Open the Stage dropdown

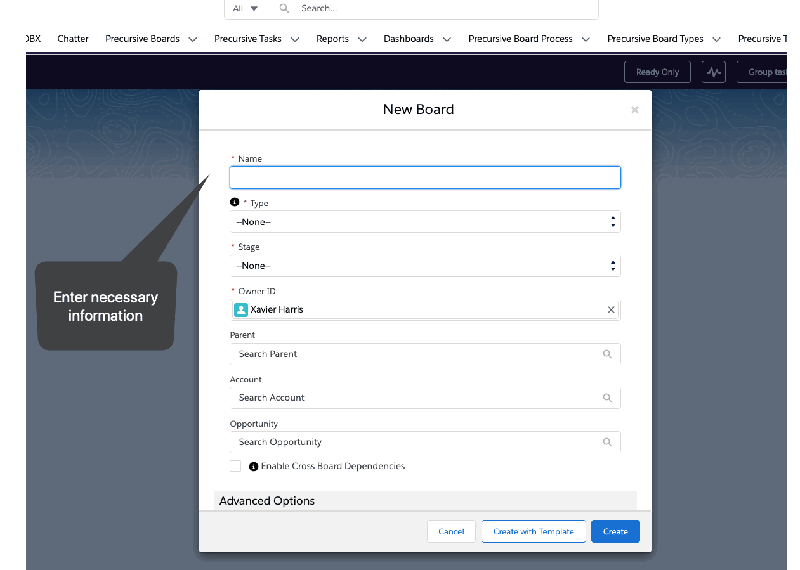pyautogui.click(x=424, y=266)
